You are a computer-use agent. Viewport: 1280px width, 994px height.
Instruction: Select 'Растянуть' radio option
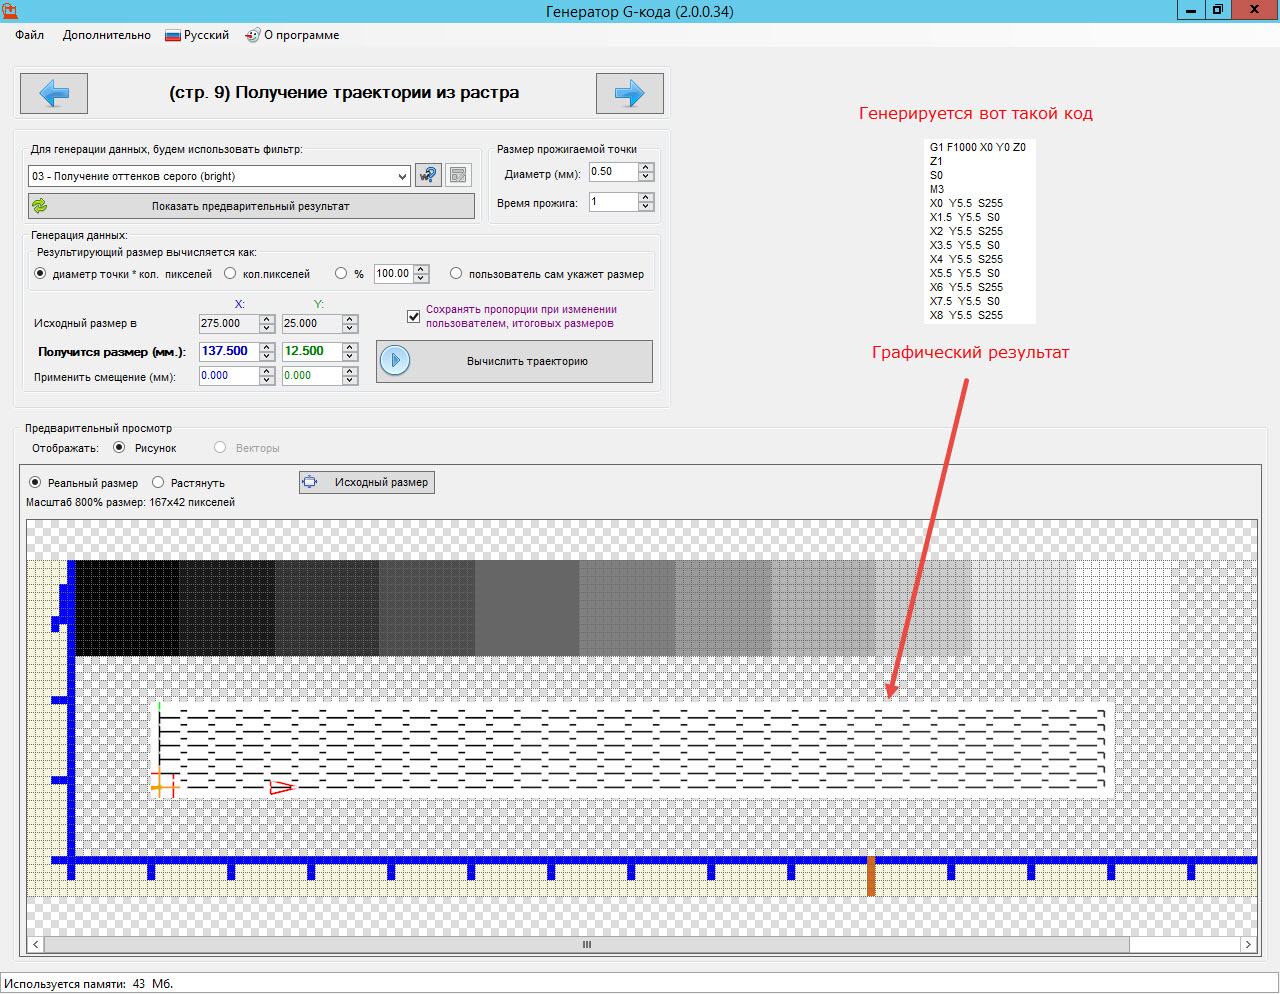point(158,482)
